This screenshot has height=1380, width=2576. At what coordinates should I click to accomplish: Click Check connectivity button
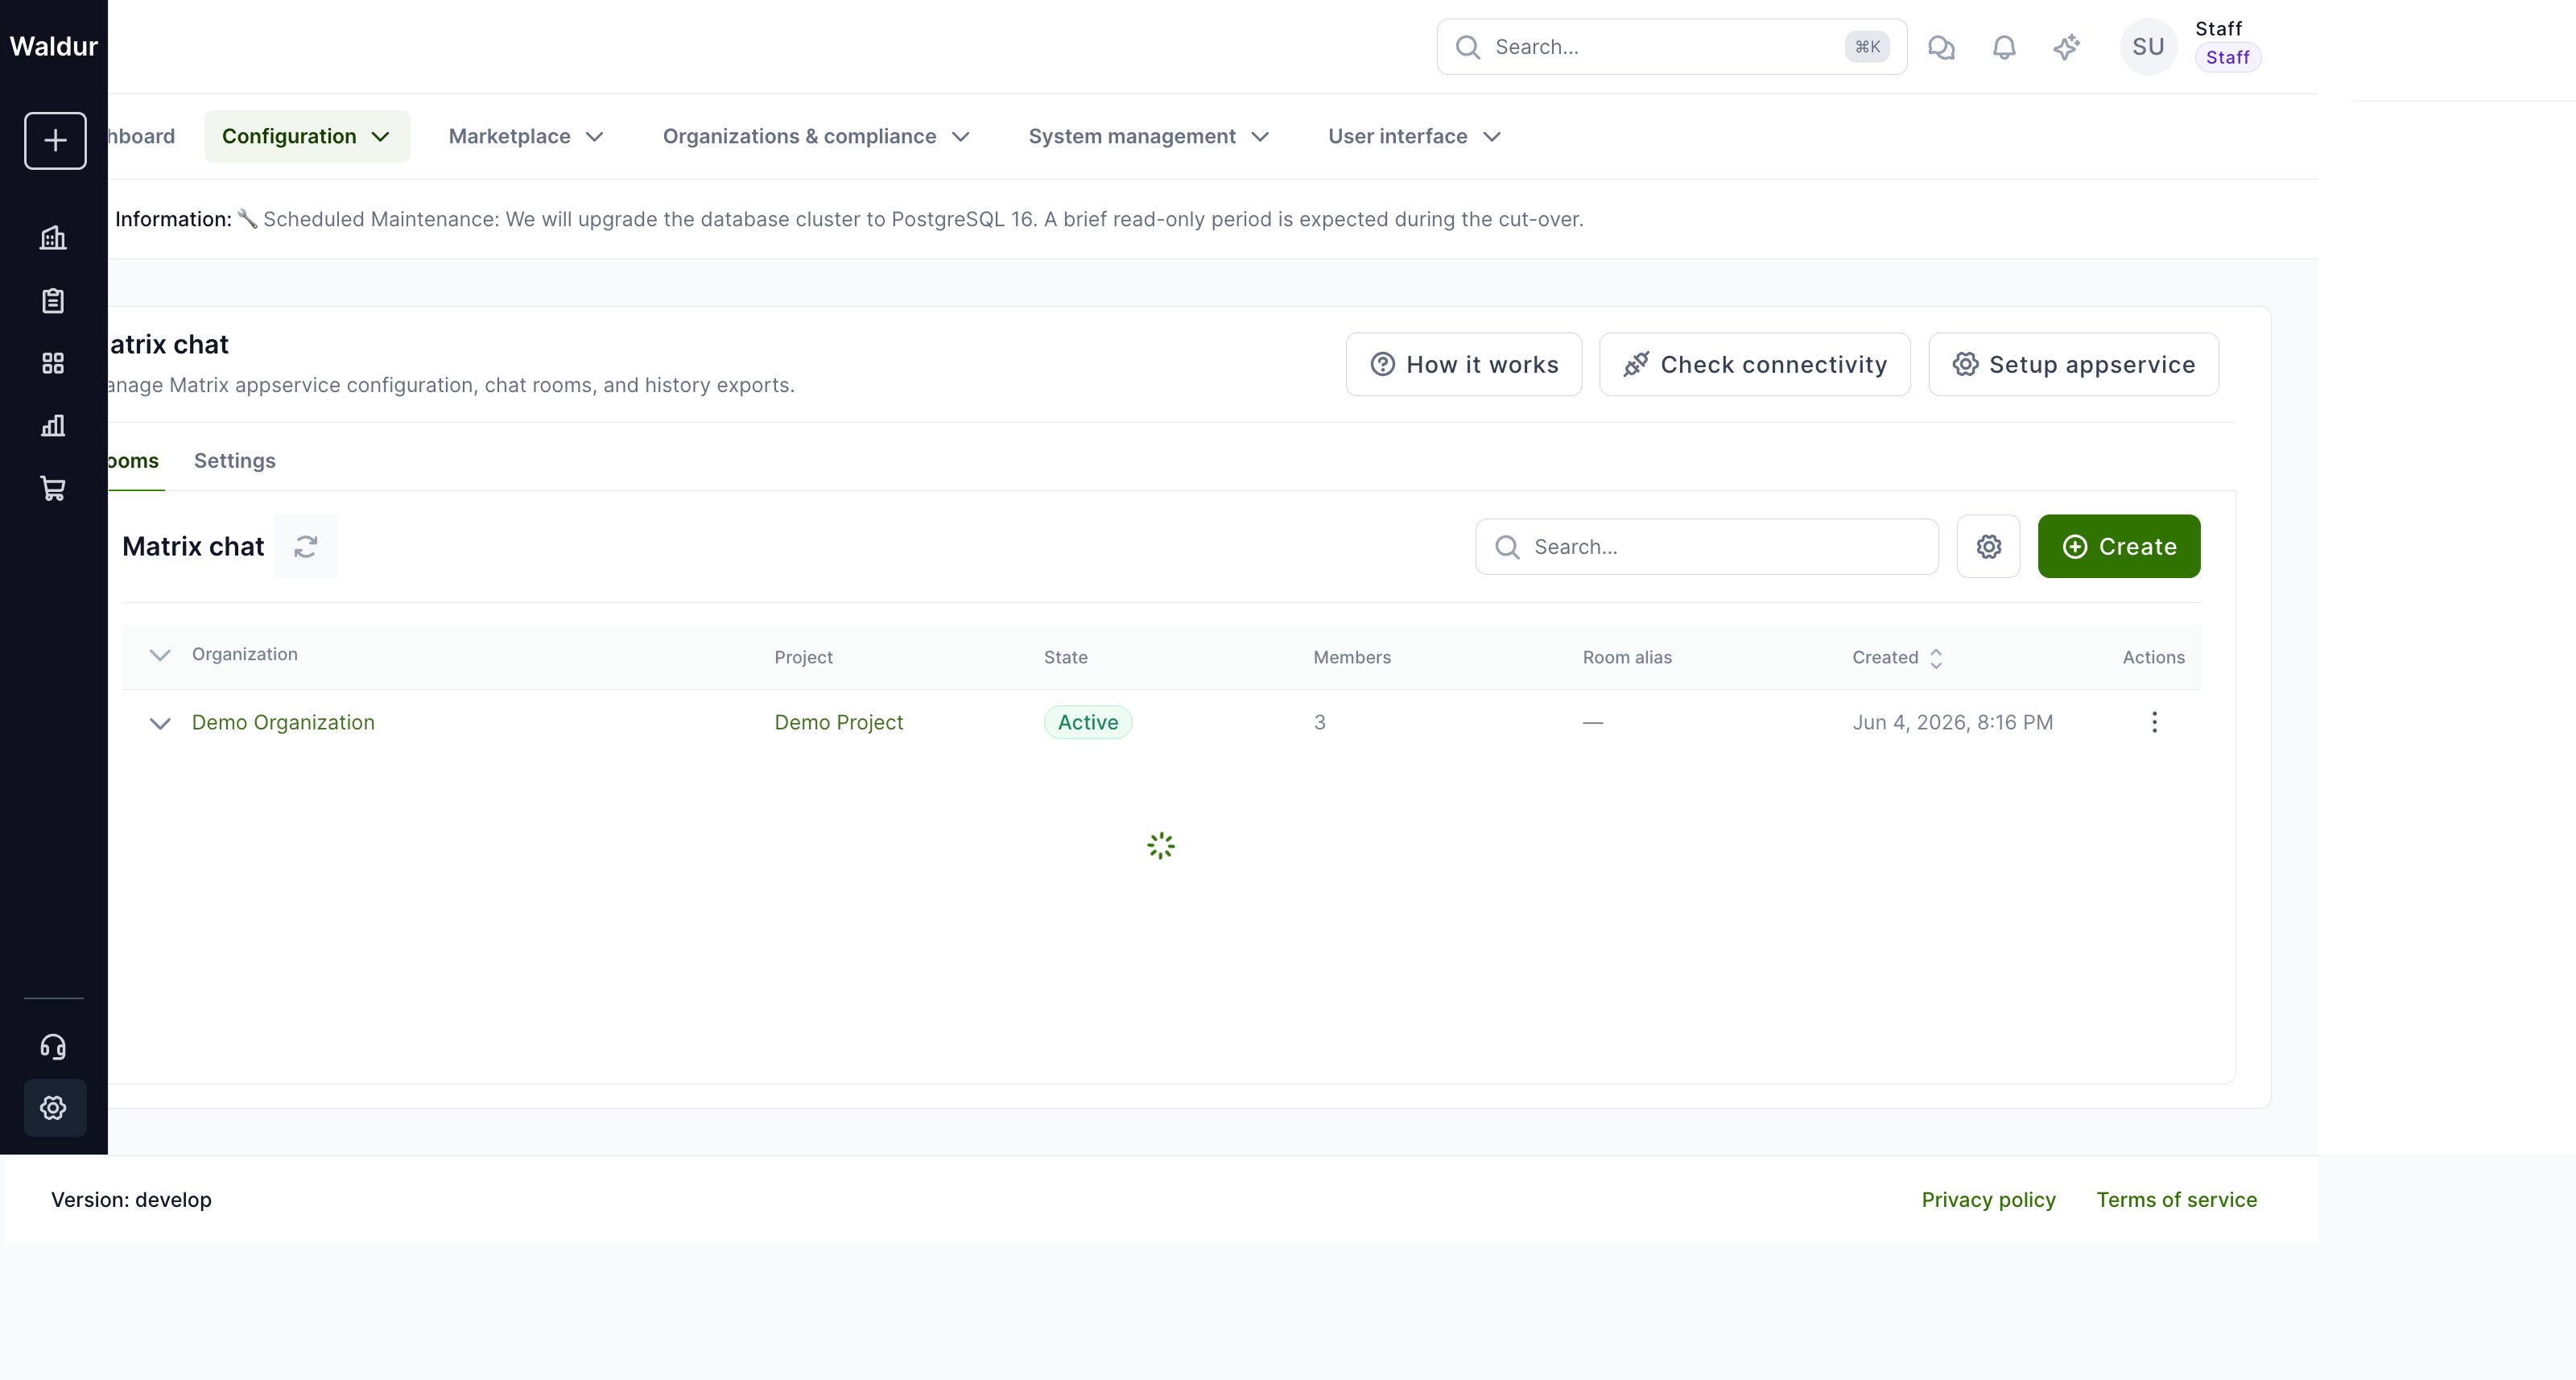(x=1755, y=364)
